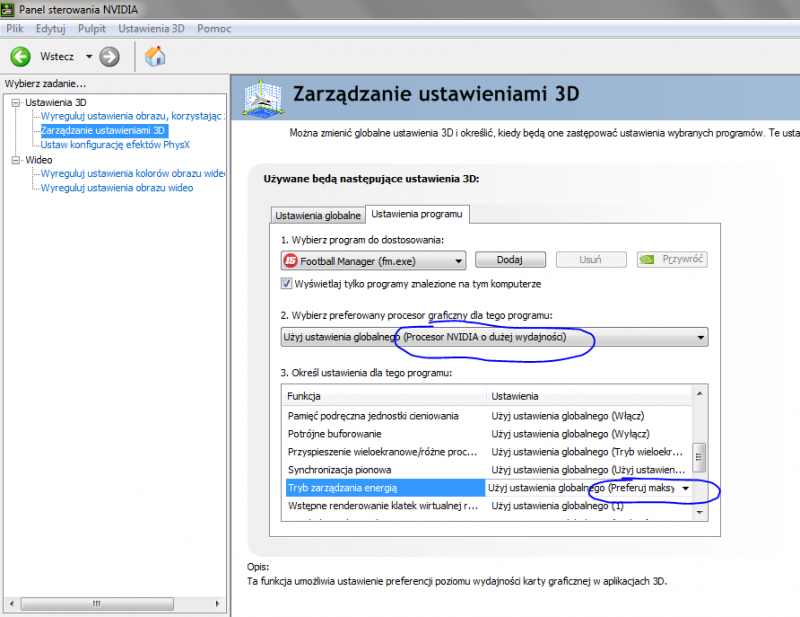Open 'Ustaw konfigurację efektów PhysX' item

[x=115, y=145]
